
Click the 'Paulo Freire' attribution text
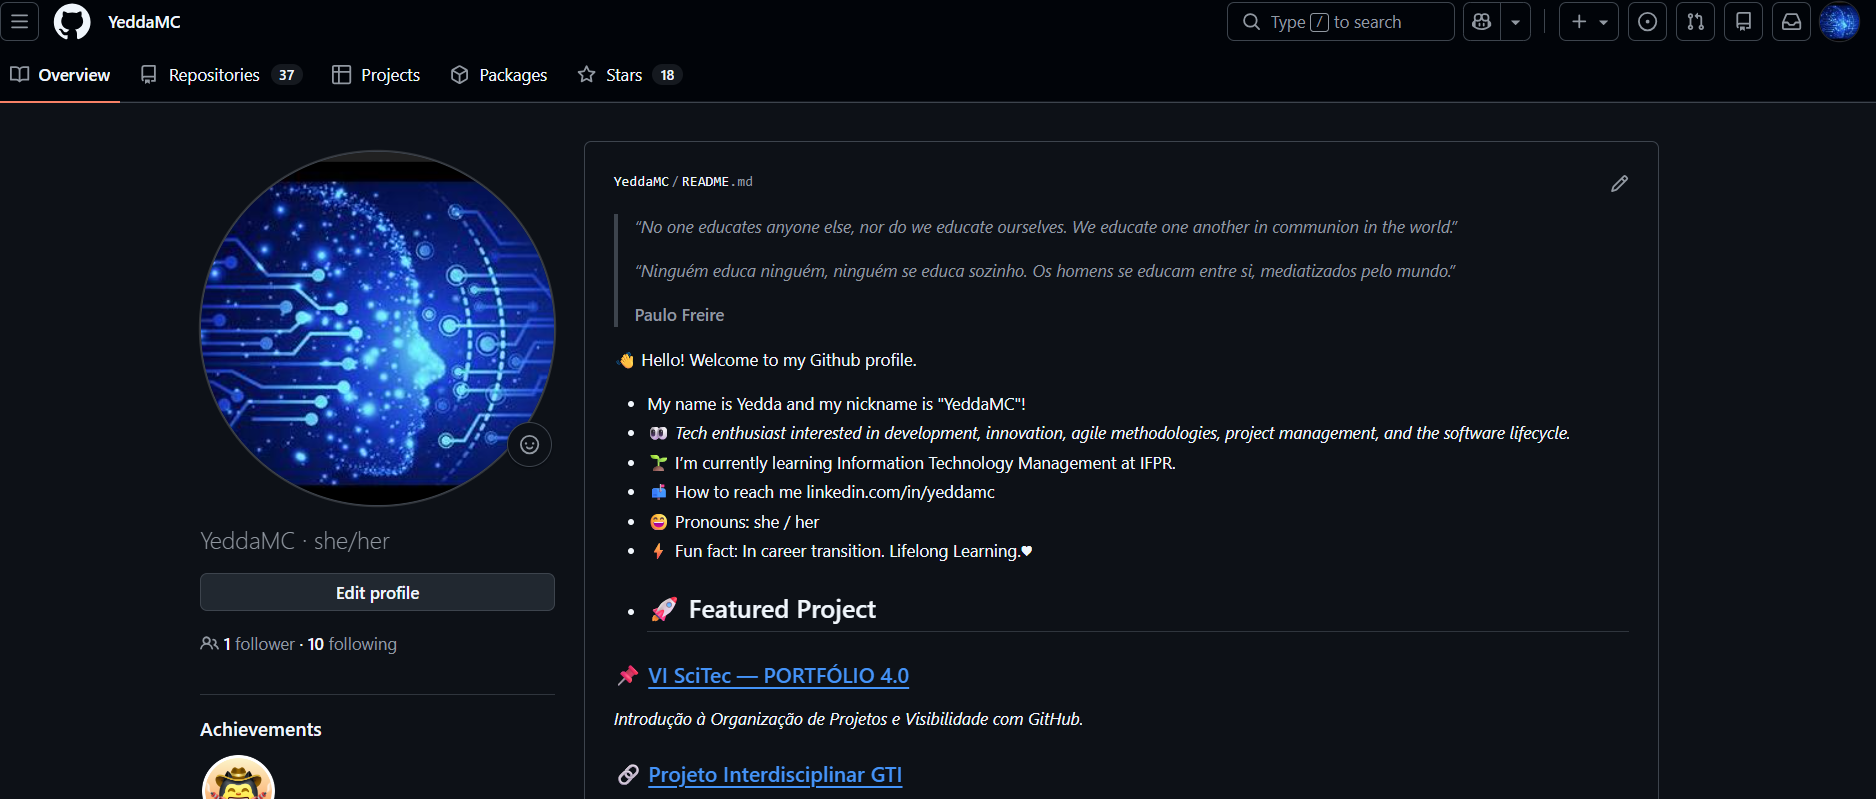click(x=679, y=315)
